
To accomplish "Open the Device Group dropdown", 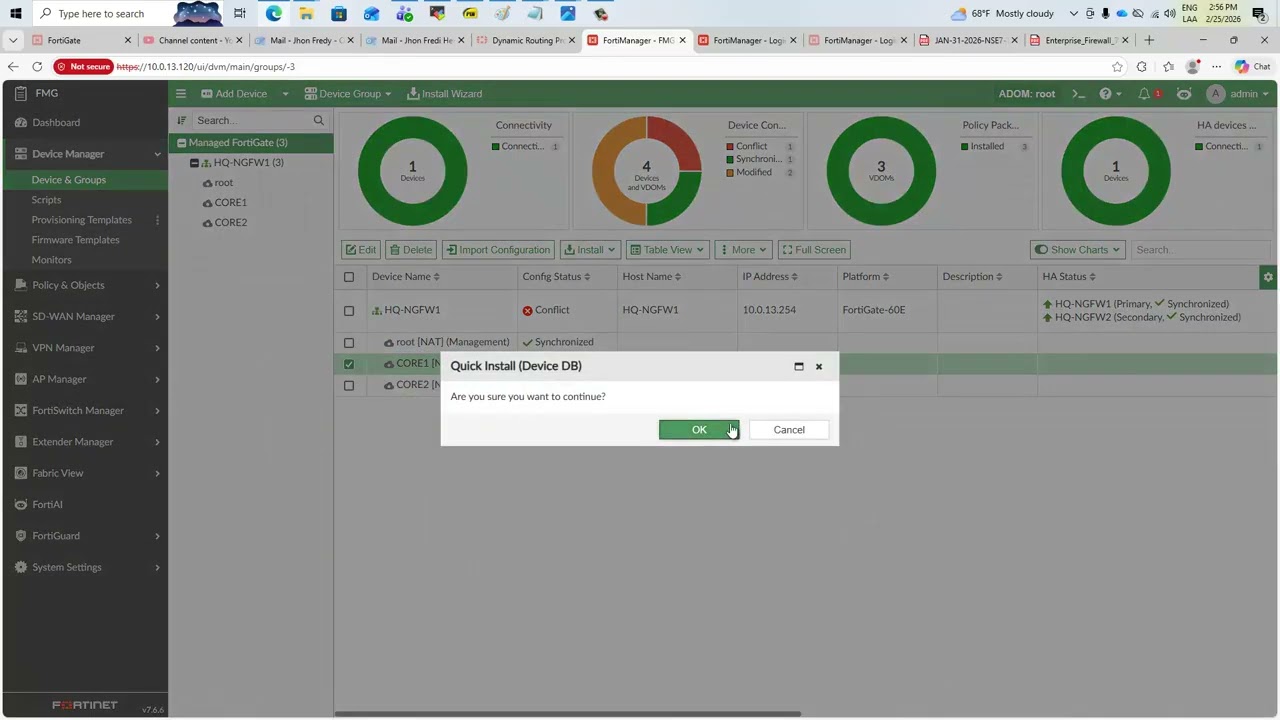I will (x=348, y=94).
